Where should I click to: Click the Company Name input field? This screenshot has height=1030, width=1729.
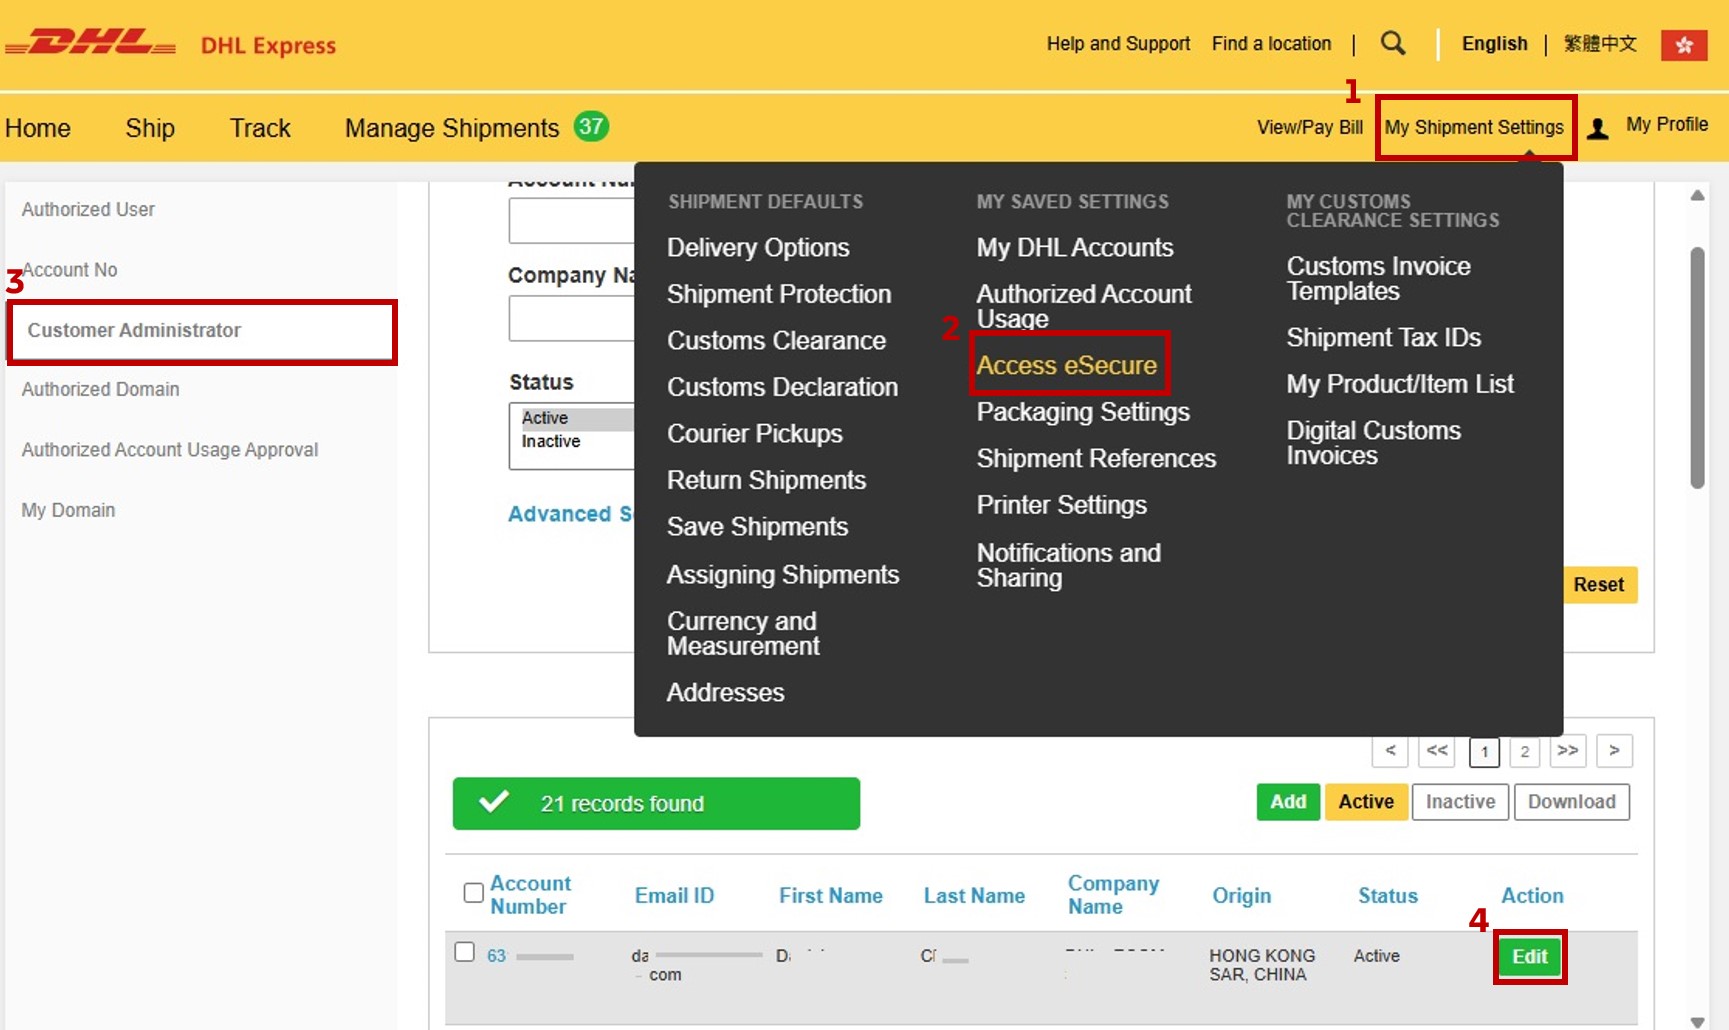click(x=572, y=319)
